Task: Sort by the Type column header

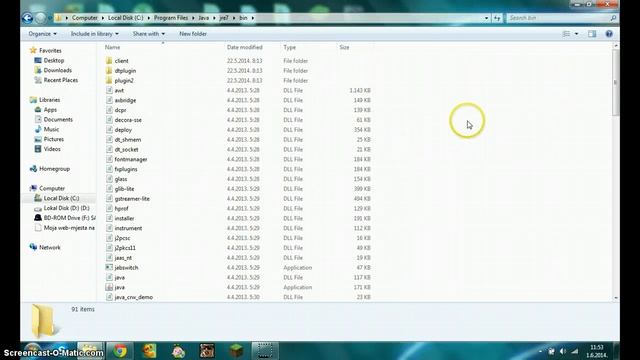Action: click(289, 47)
